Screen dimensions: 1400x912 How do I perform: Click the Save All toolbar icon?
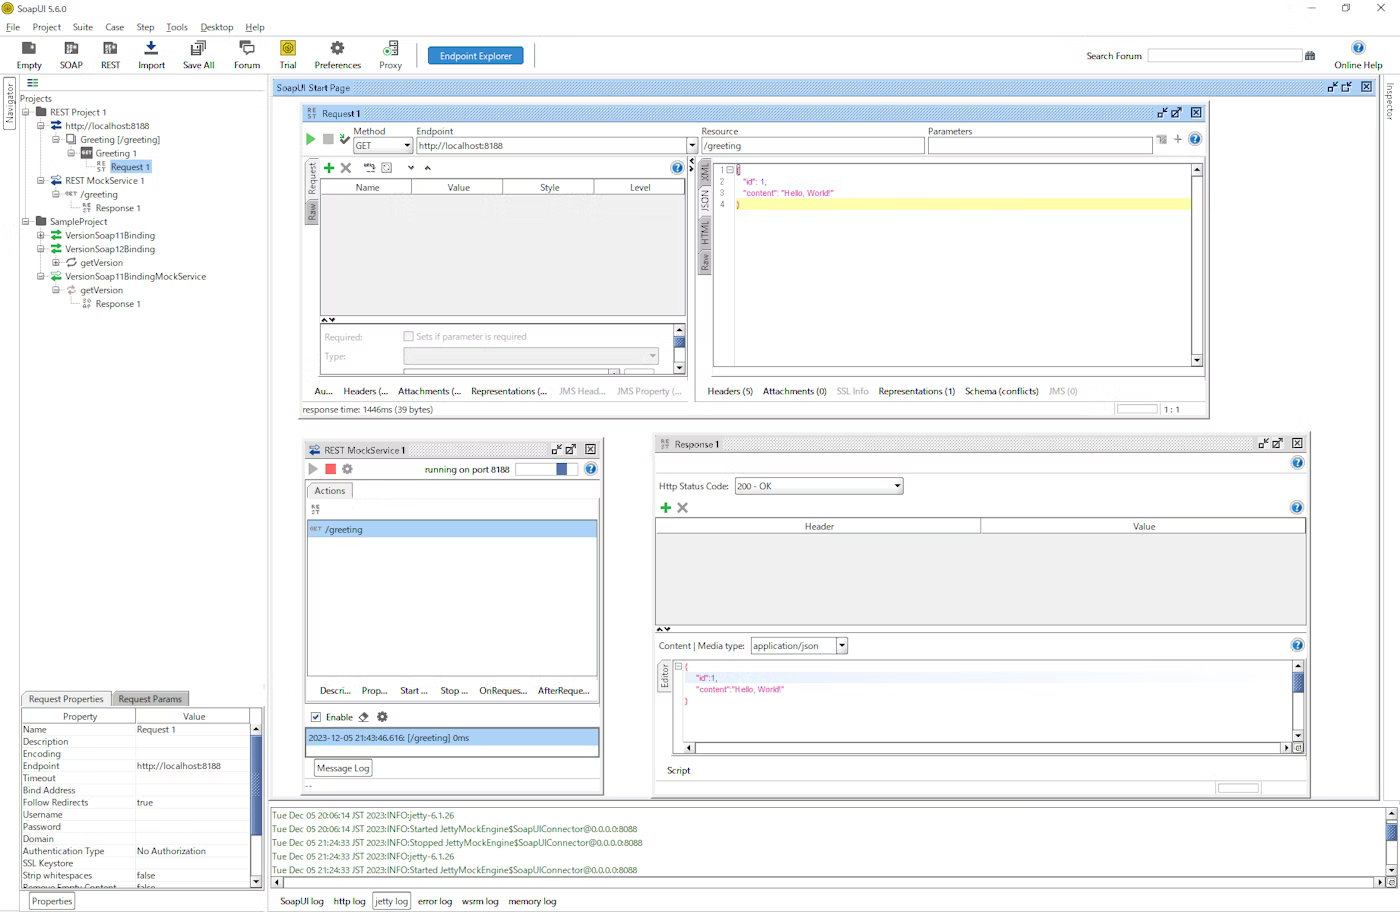[198, 49]
